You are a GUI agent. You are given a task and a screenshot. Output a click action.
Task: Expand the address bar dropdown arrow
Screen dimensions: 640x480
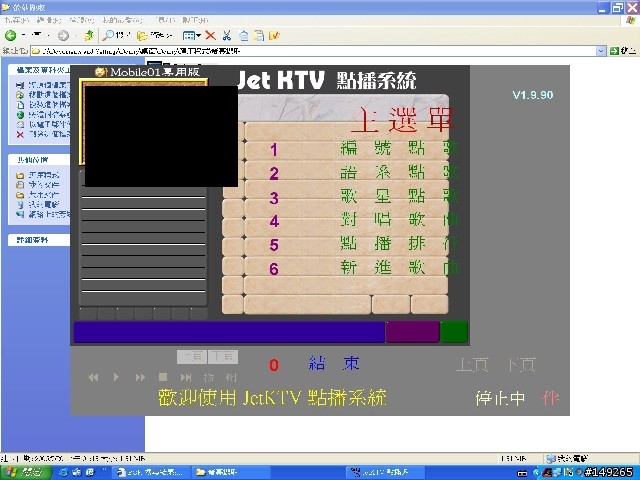point(601,51)
